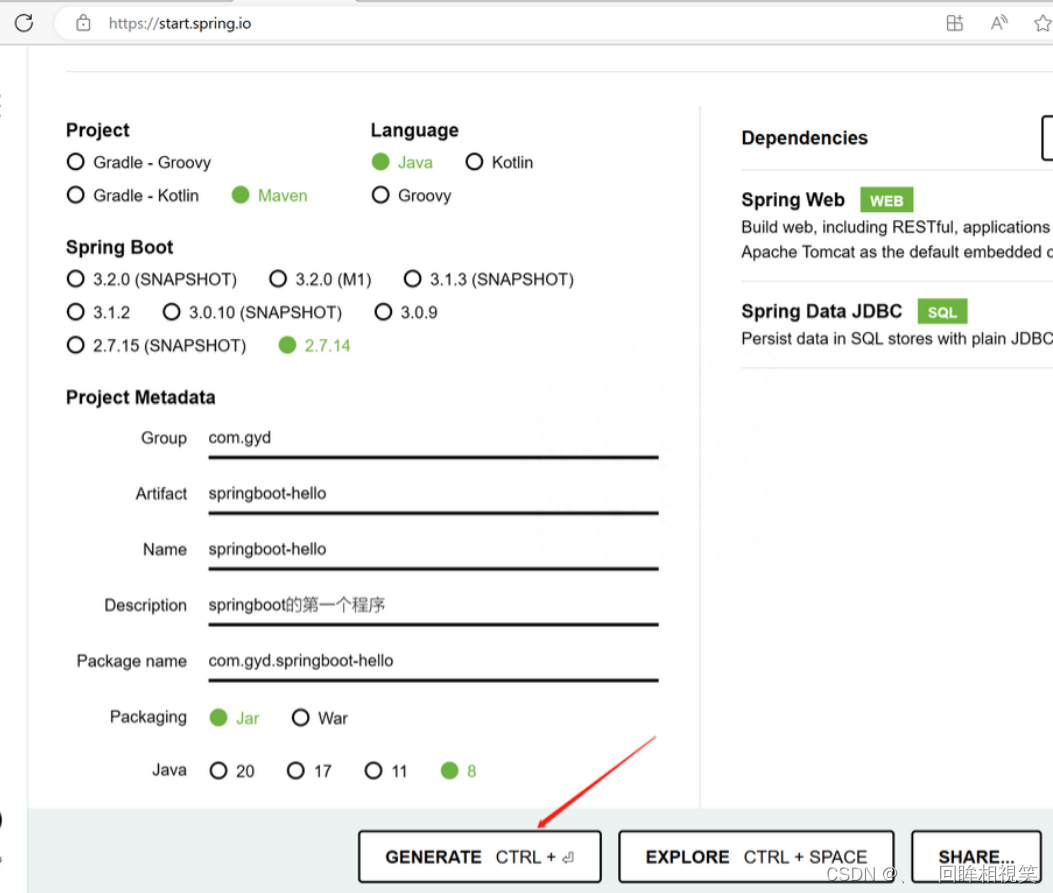Select Kotlin as the language
The height and width of the screenshot is (893, 1053).
pos(475,161)
